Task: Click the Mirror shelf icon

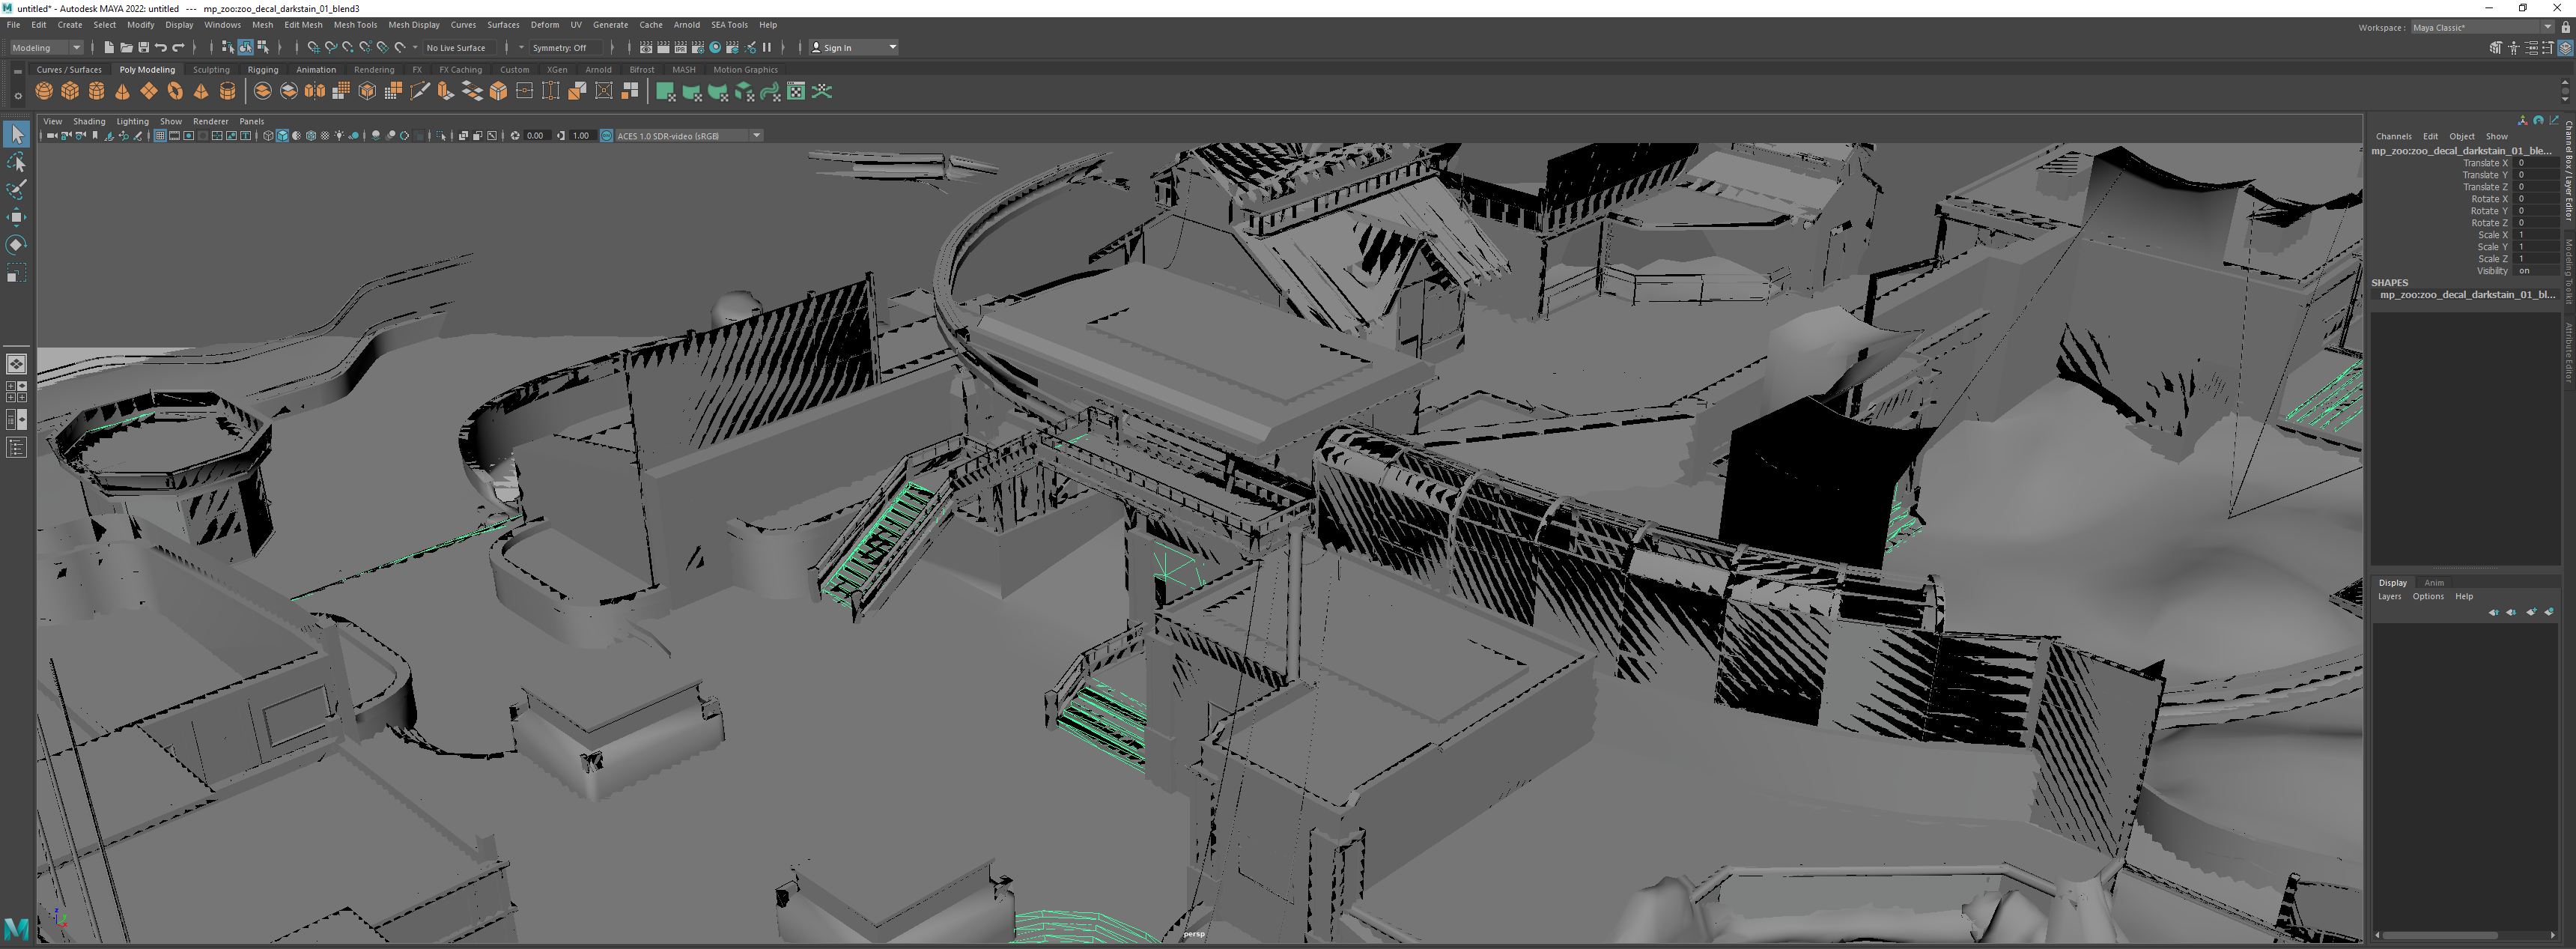Action: point(315,91)
